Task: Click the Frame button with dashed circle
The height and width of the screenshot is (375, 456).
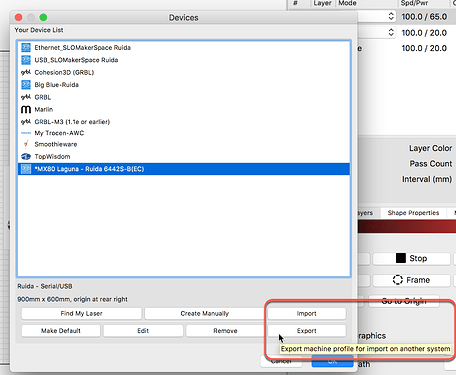Action: 411,280
